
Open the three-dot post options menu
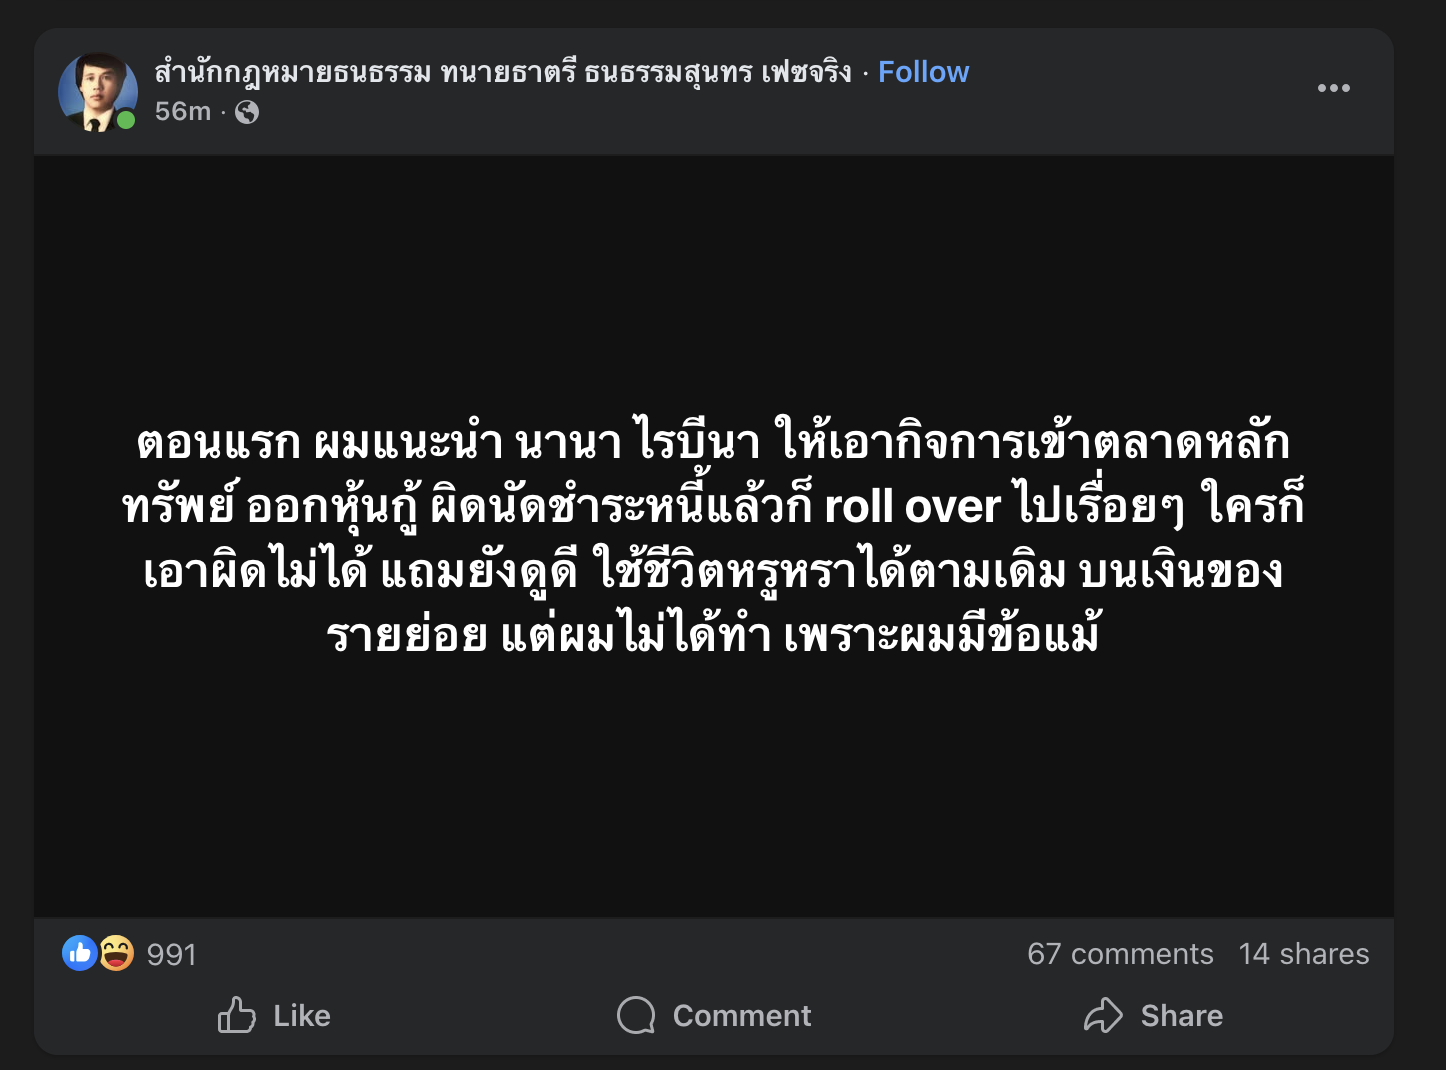coord(1333,88)
